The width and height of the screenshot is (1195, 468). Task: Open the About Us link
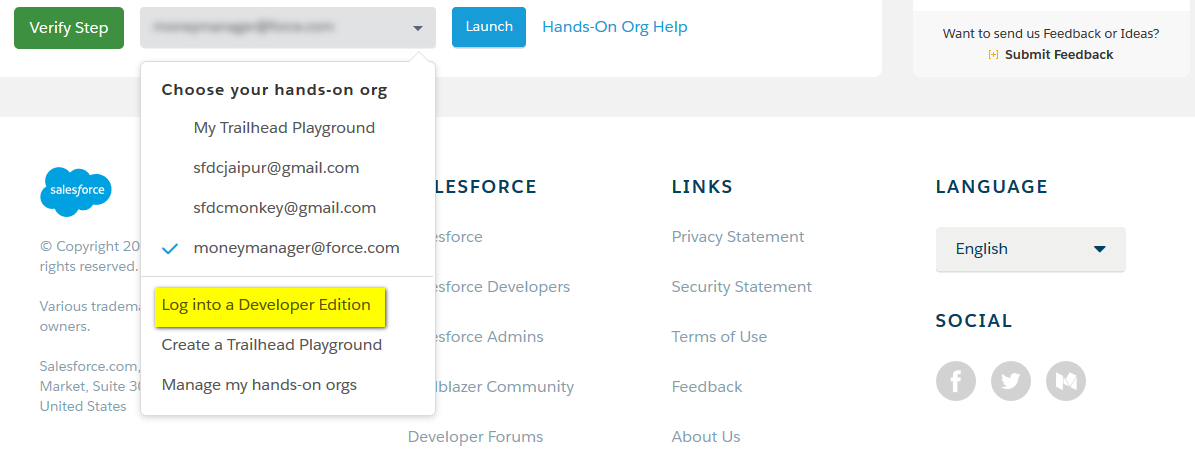click(706, 437)
